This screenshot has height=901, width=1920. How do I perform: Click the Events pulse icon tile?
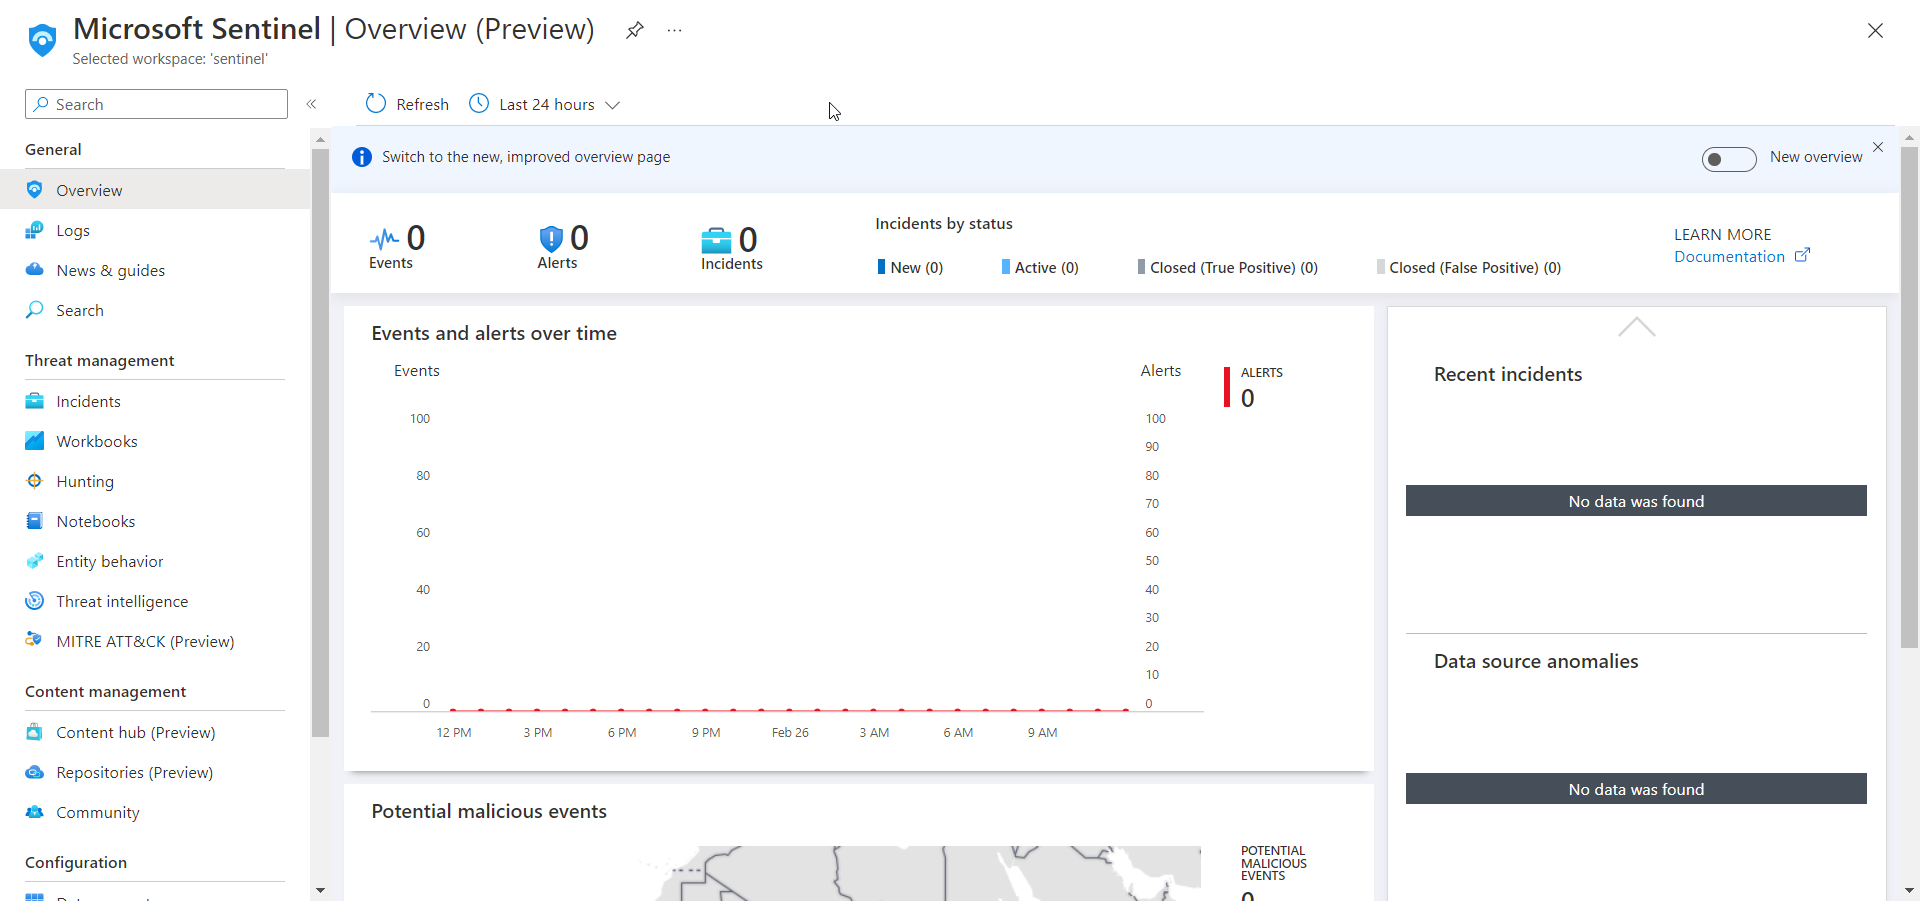384,239
